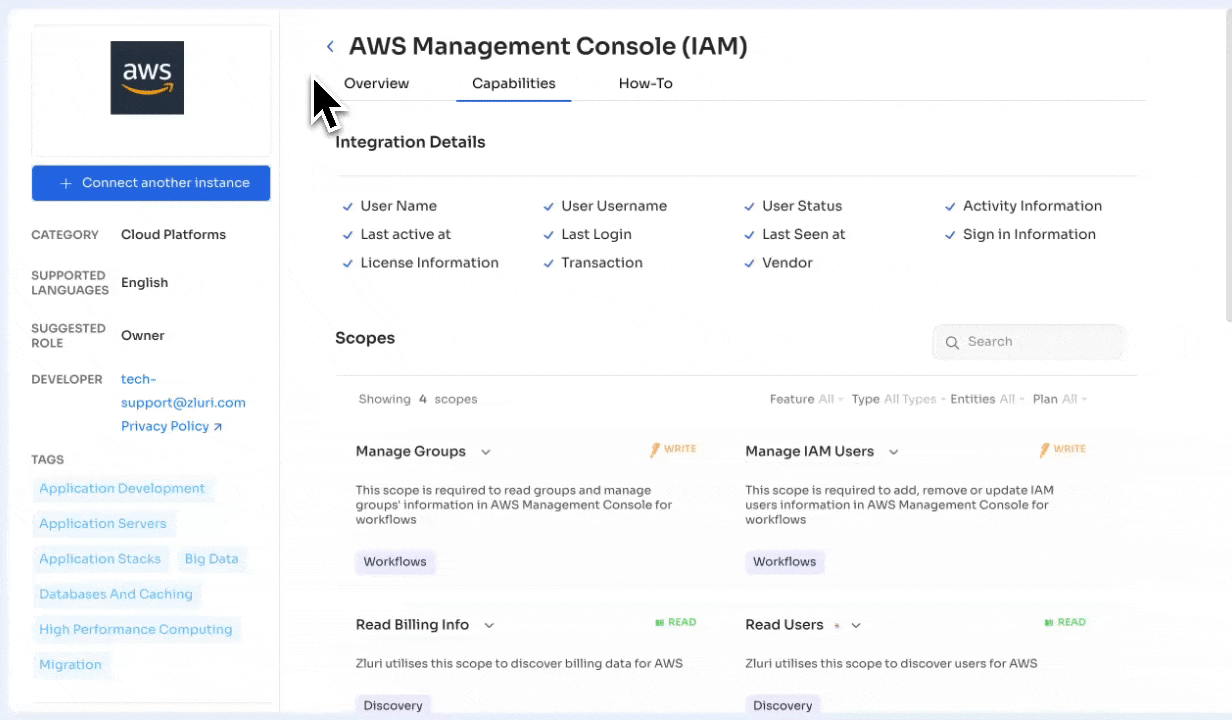Click the High Performance Computing tag

pos(136,629)
